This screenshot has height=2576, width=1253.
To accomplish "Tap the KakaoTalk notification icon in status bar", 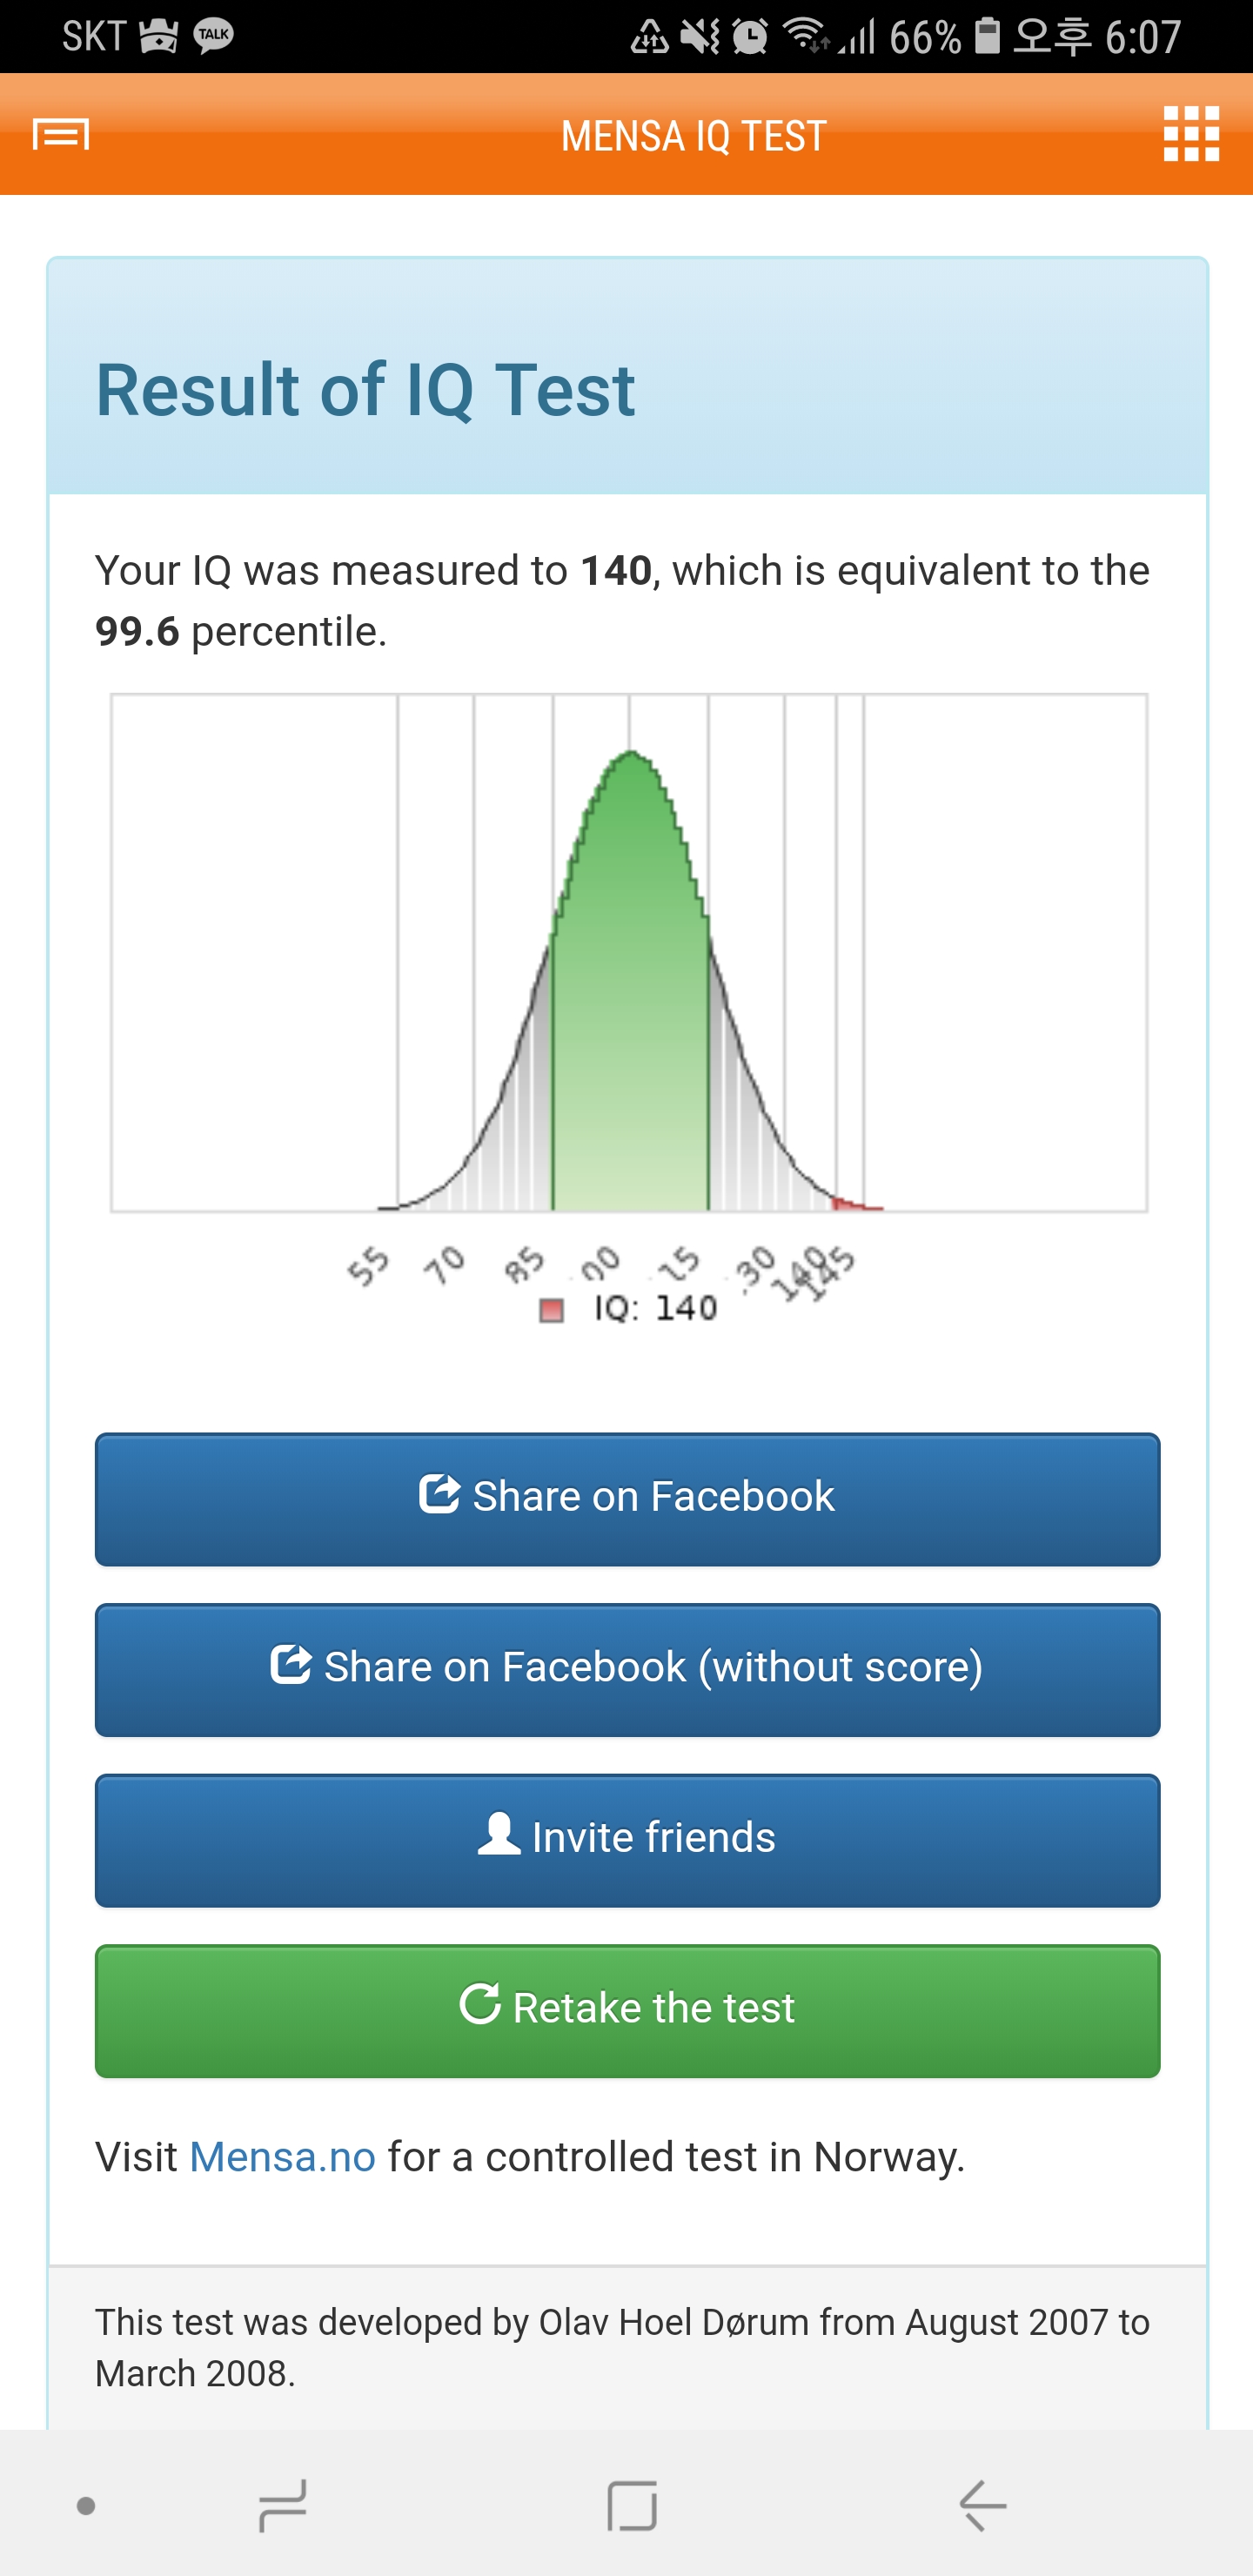I will (213, 37).
